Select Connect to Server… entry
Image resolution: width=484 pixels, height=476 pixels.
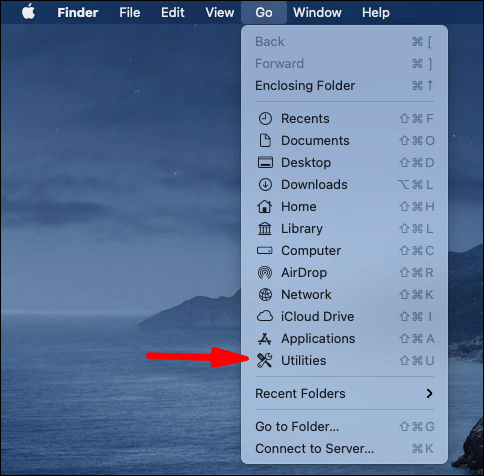coord(344,449)
